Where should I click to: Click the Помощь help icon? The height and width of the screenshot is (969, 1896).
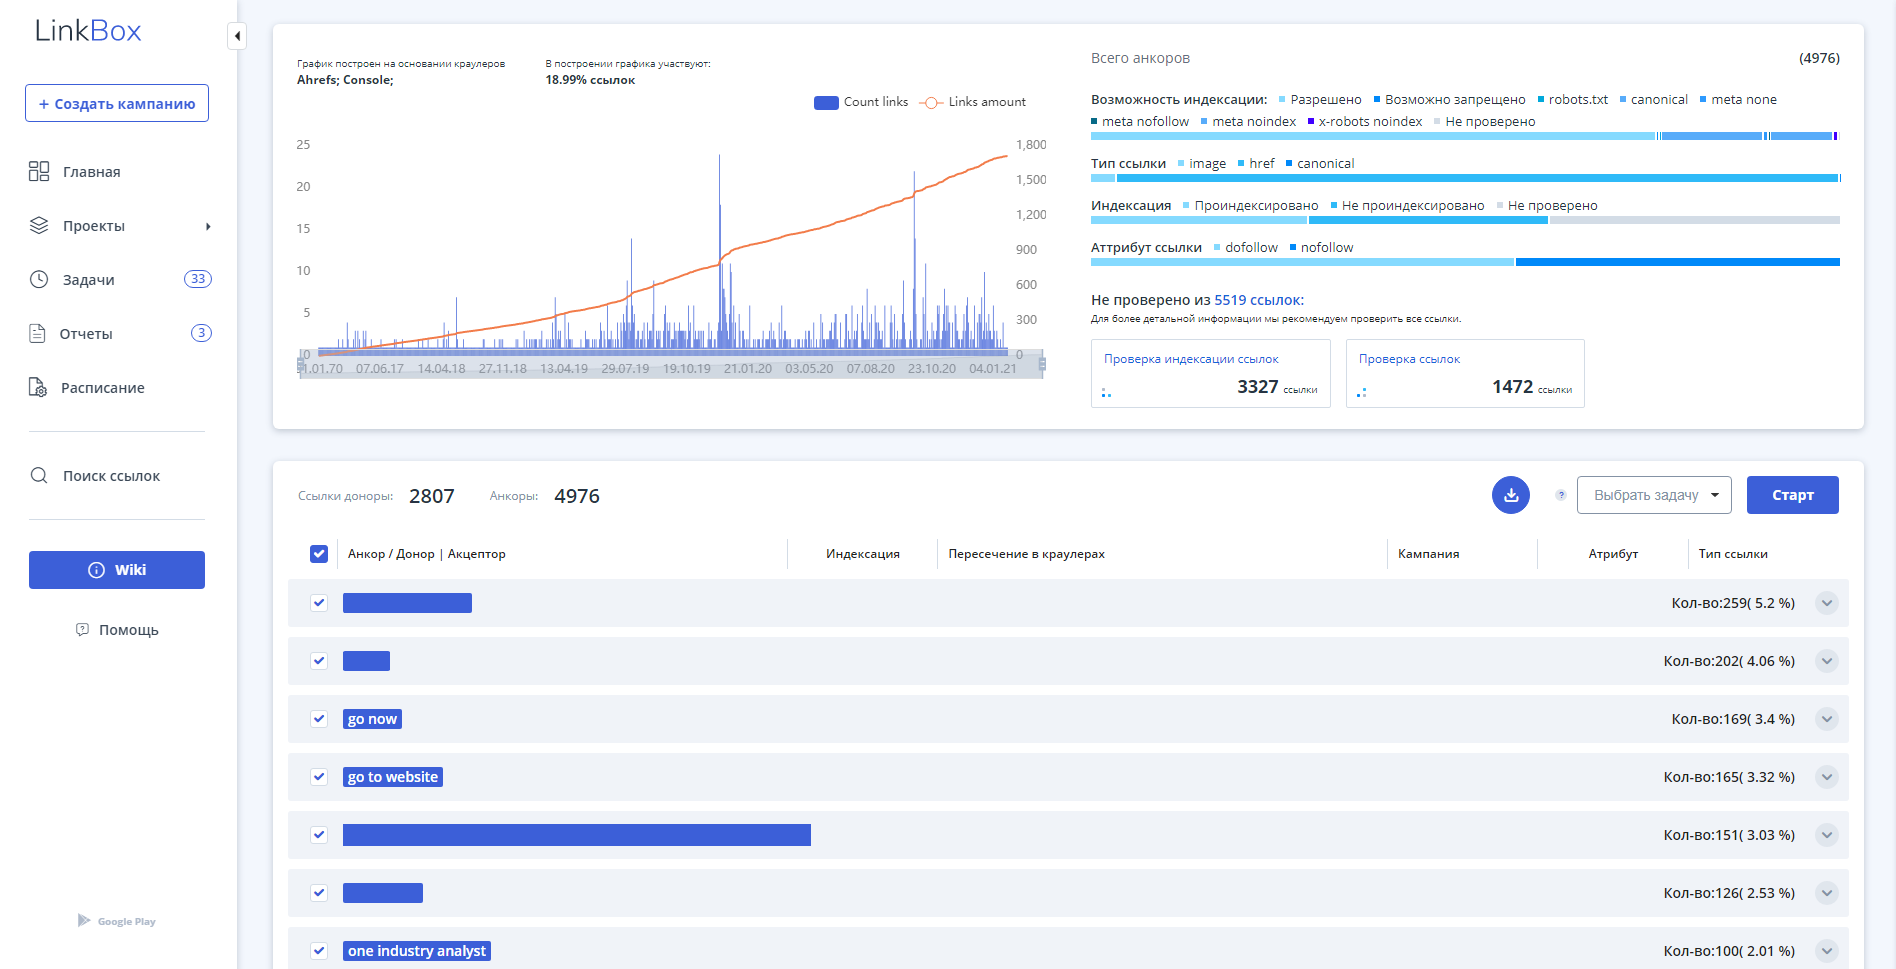click(82, 630)
